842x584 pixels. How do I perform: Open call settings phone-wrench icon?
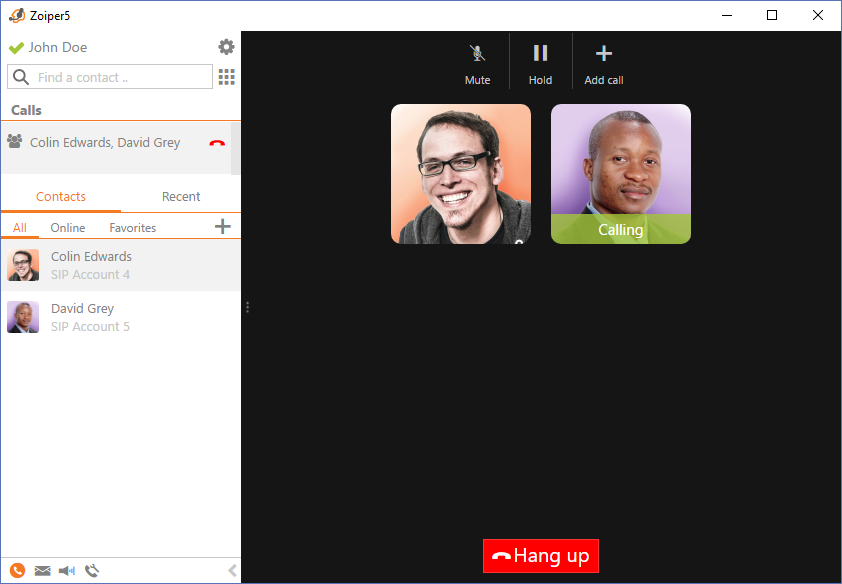92,571
